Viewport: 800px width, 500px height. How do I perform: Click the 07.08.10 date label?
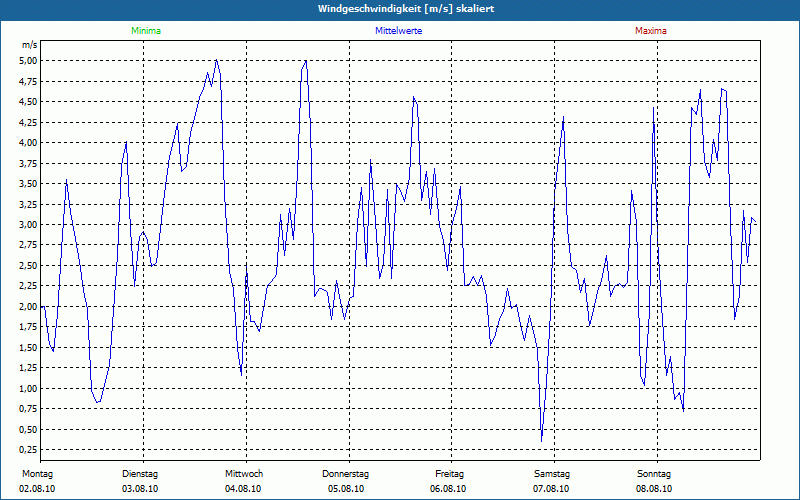tap(551, 489)
